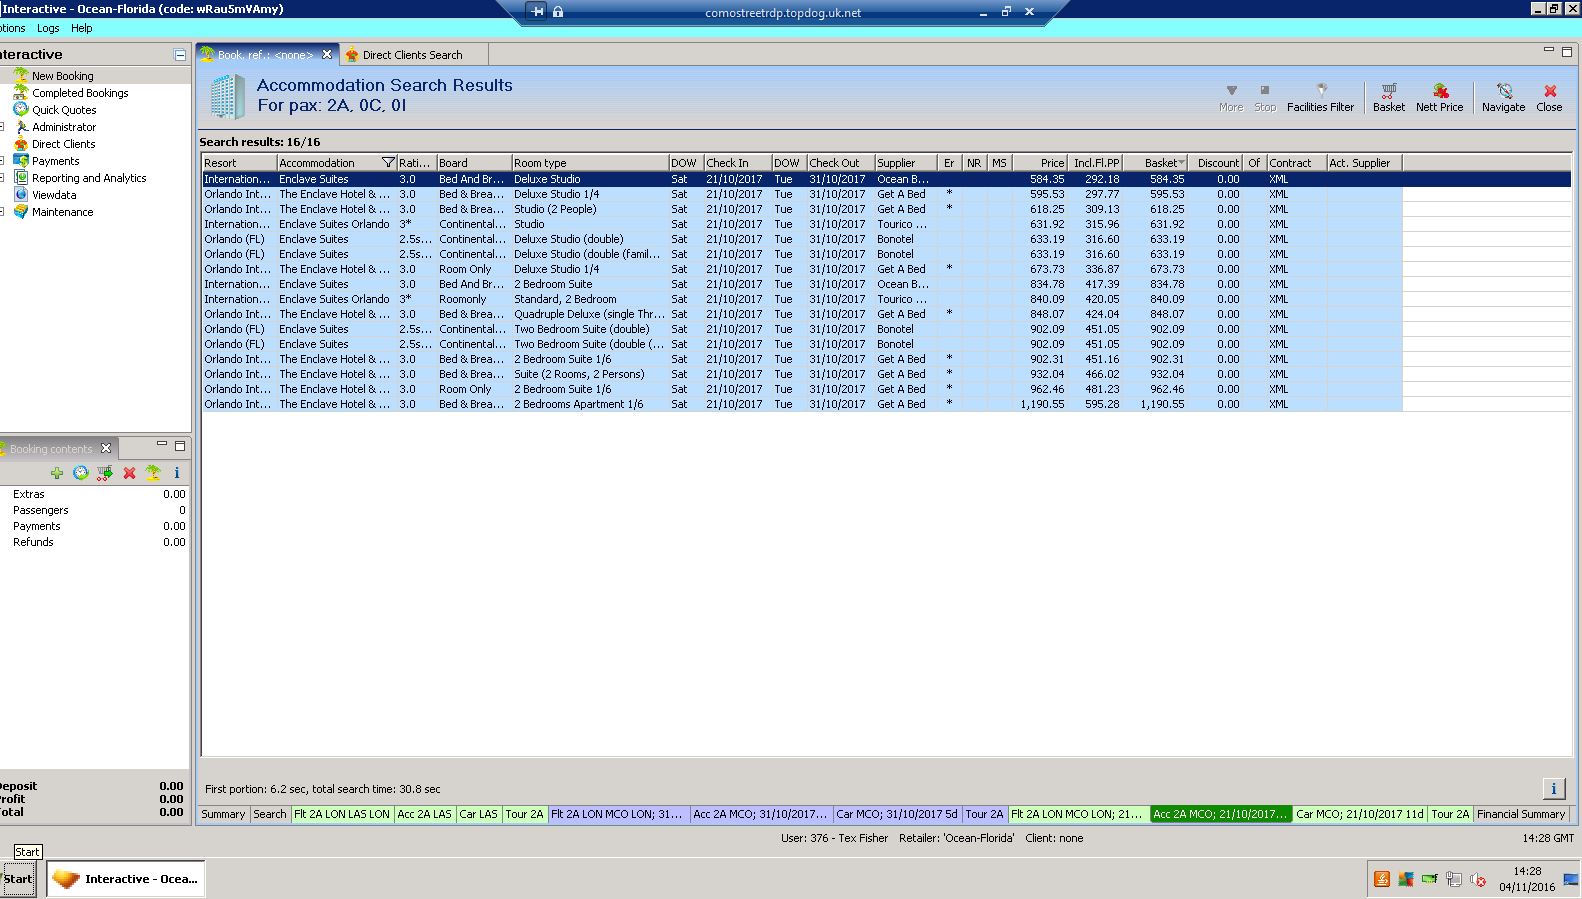Open the Car LAS tab

[x=479, y=814]
